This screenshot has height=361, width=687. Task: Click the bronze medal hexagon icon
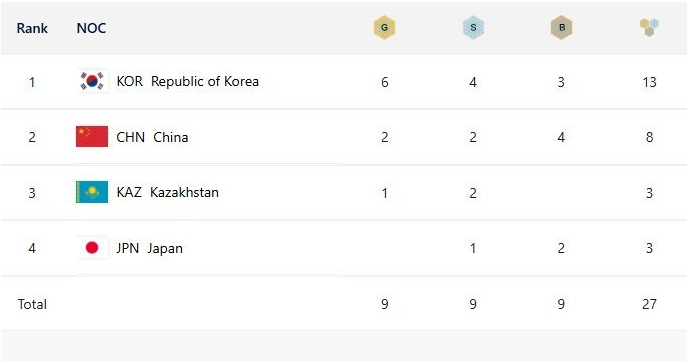point(562,28)
